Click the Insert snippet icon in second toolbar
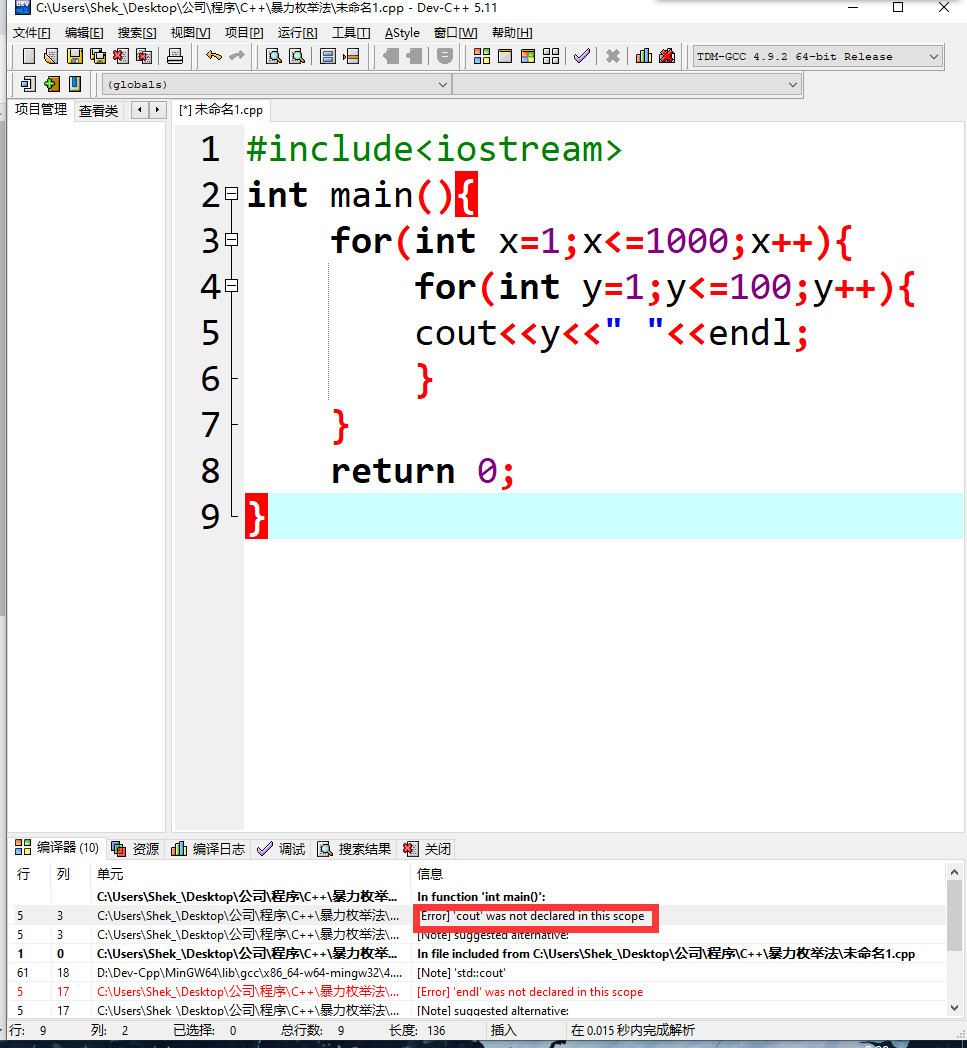 (x=28, y=84)
